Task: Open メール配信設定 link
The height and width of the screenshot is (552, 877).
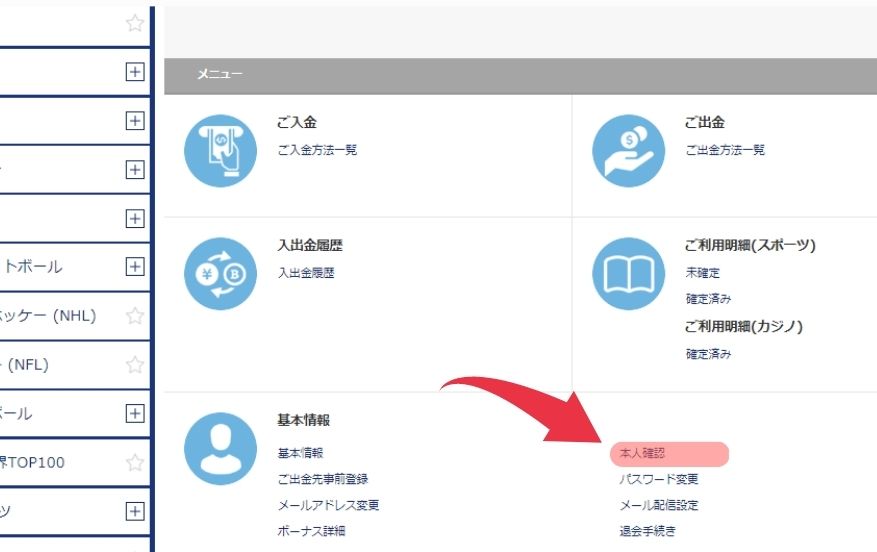Action: [659, 505]
